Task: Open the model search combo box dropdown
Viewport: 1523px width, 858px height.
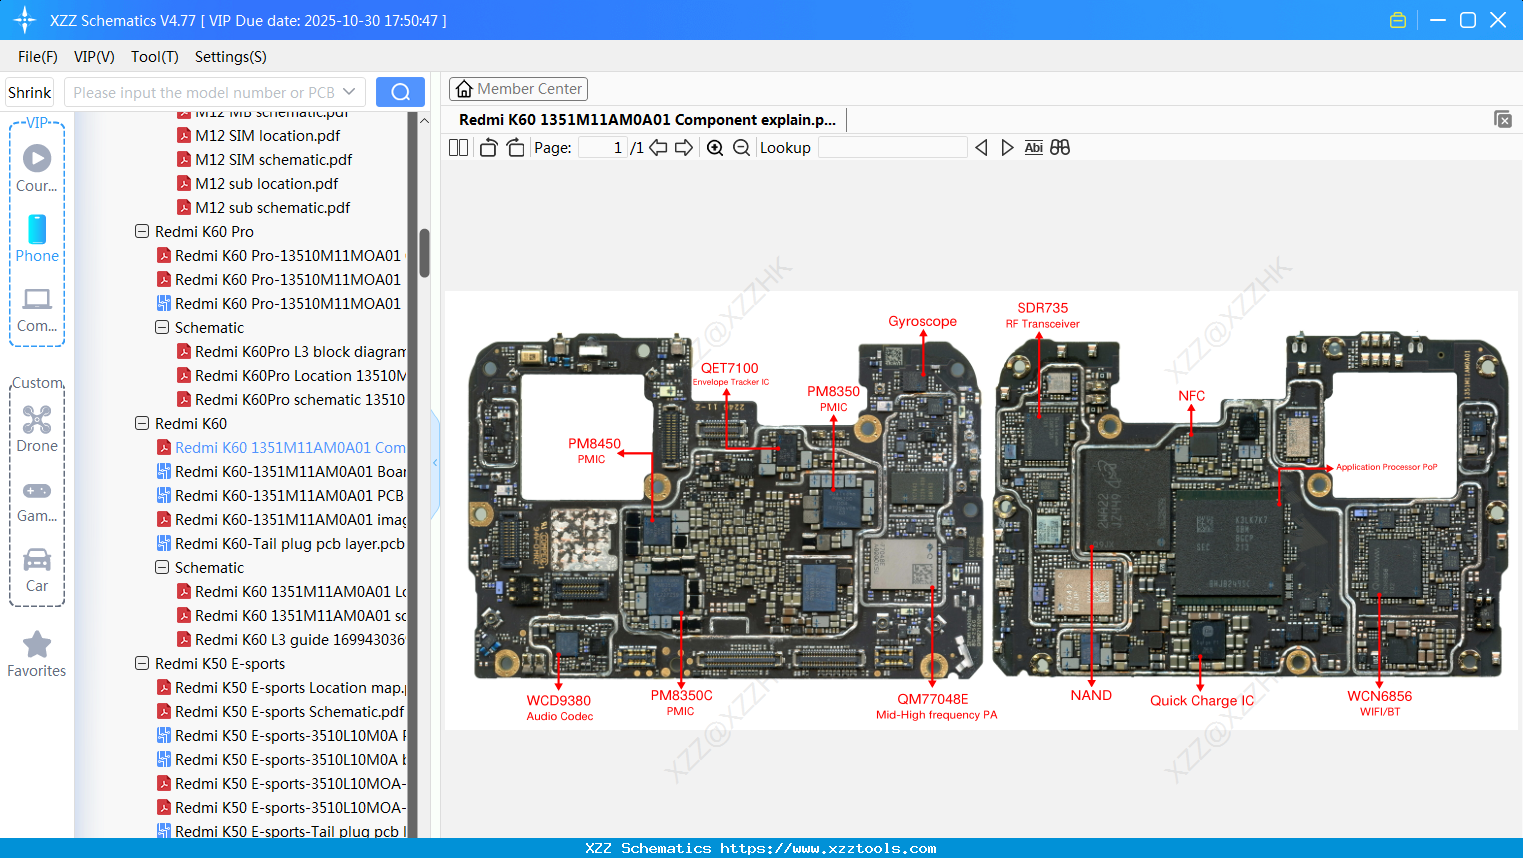Action: pos(349,91)
